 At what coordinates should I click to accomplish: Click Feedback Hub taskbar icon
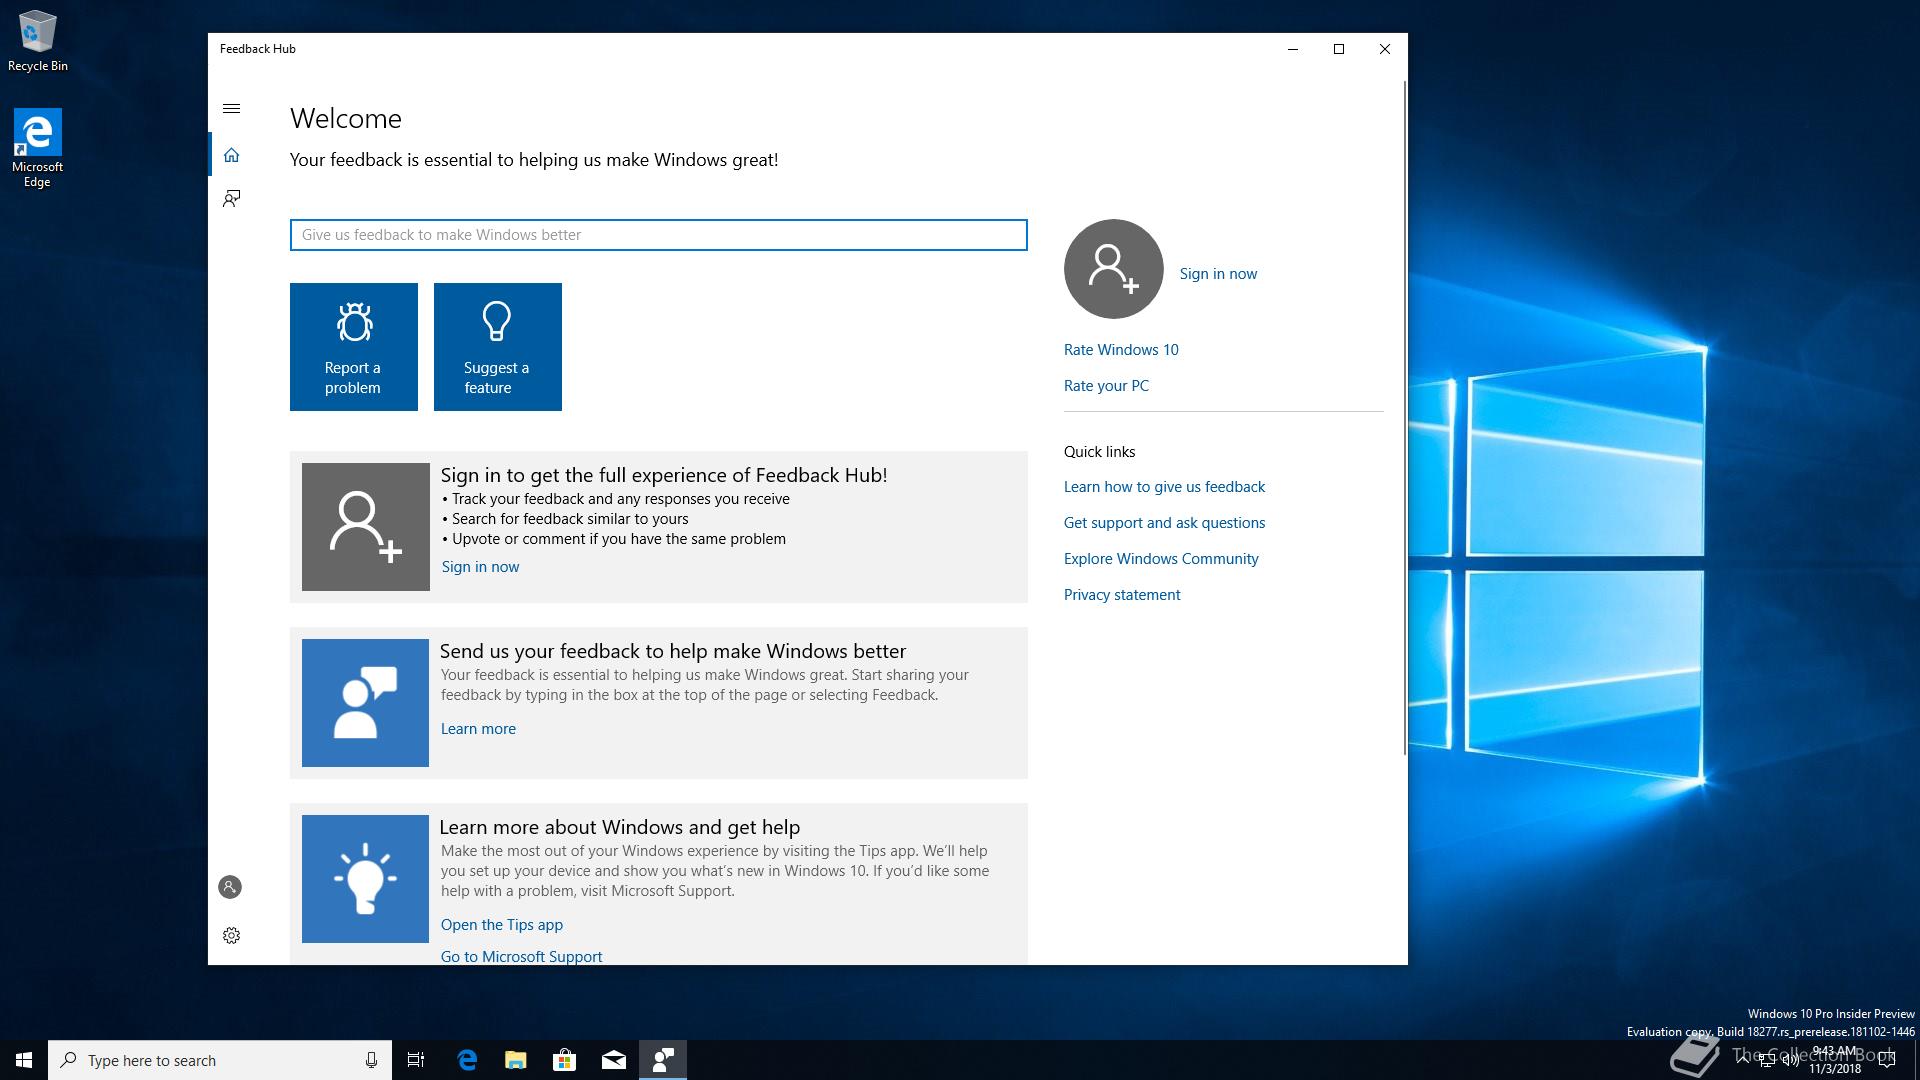tap(663, 1060)
